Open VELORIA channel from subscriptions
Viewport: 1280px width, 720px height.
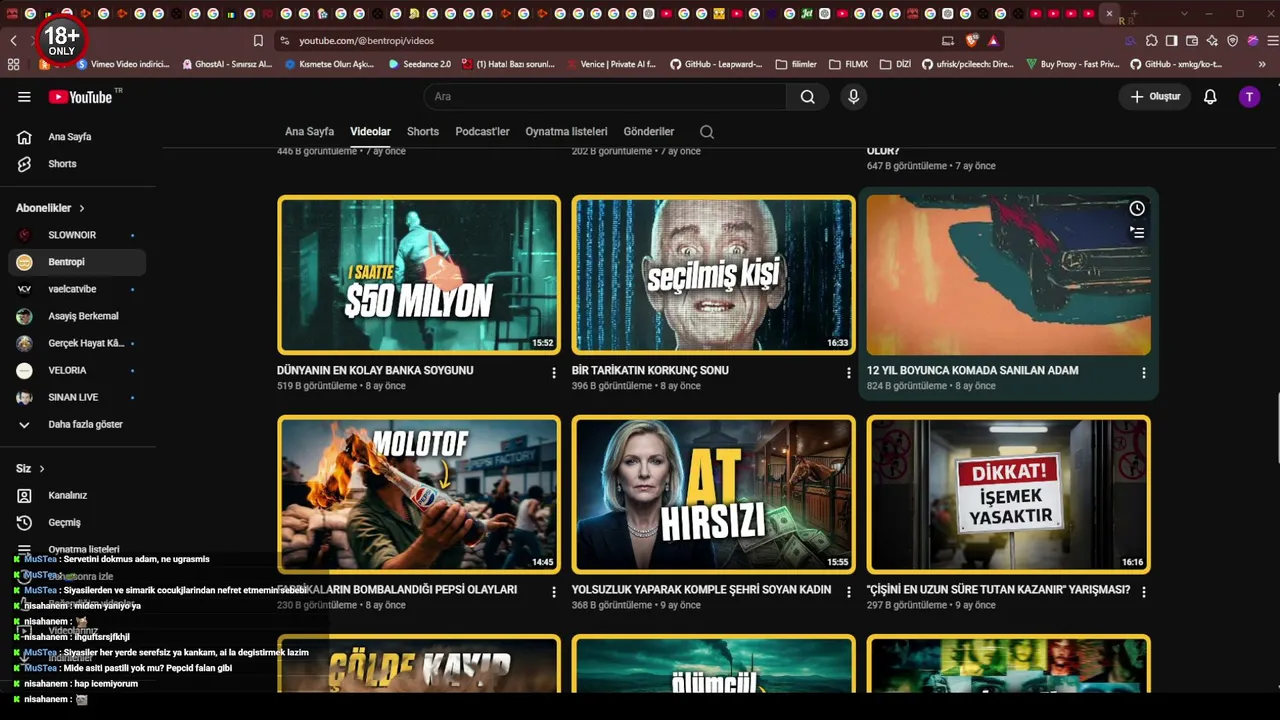[77, 370]
